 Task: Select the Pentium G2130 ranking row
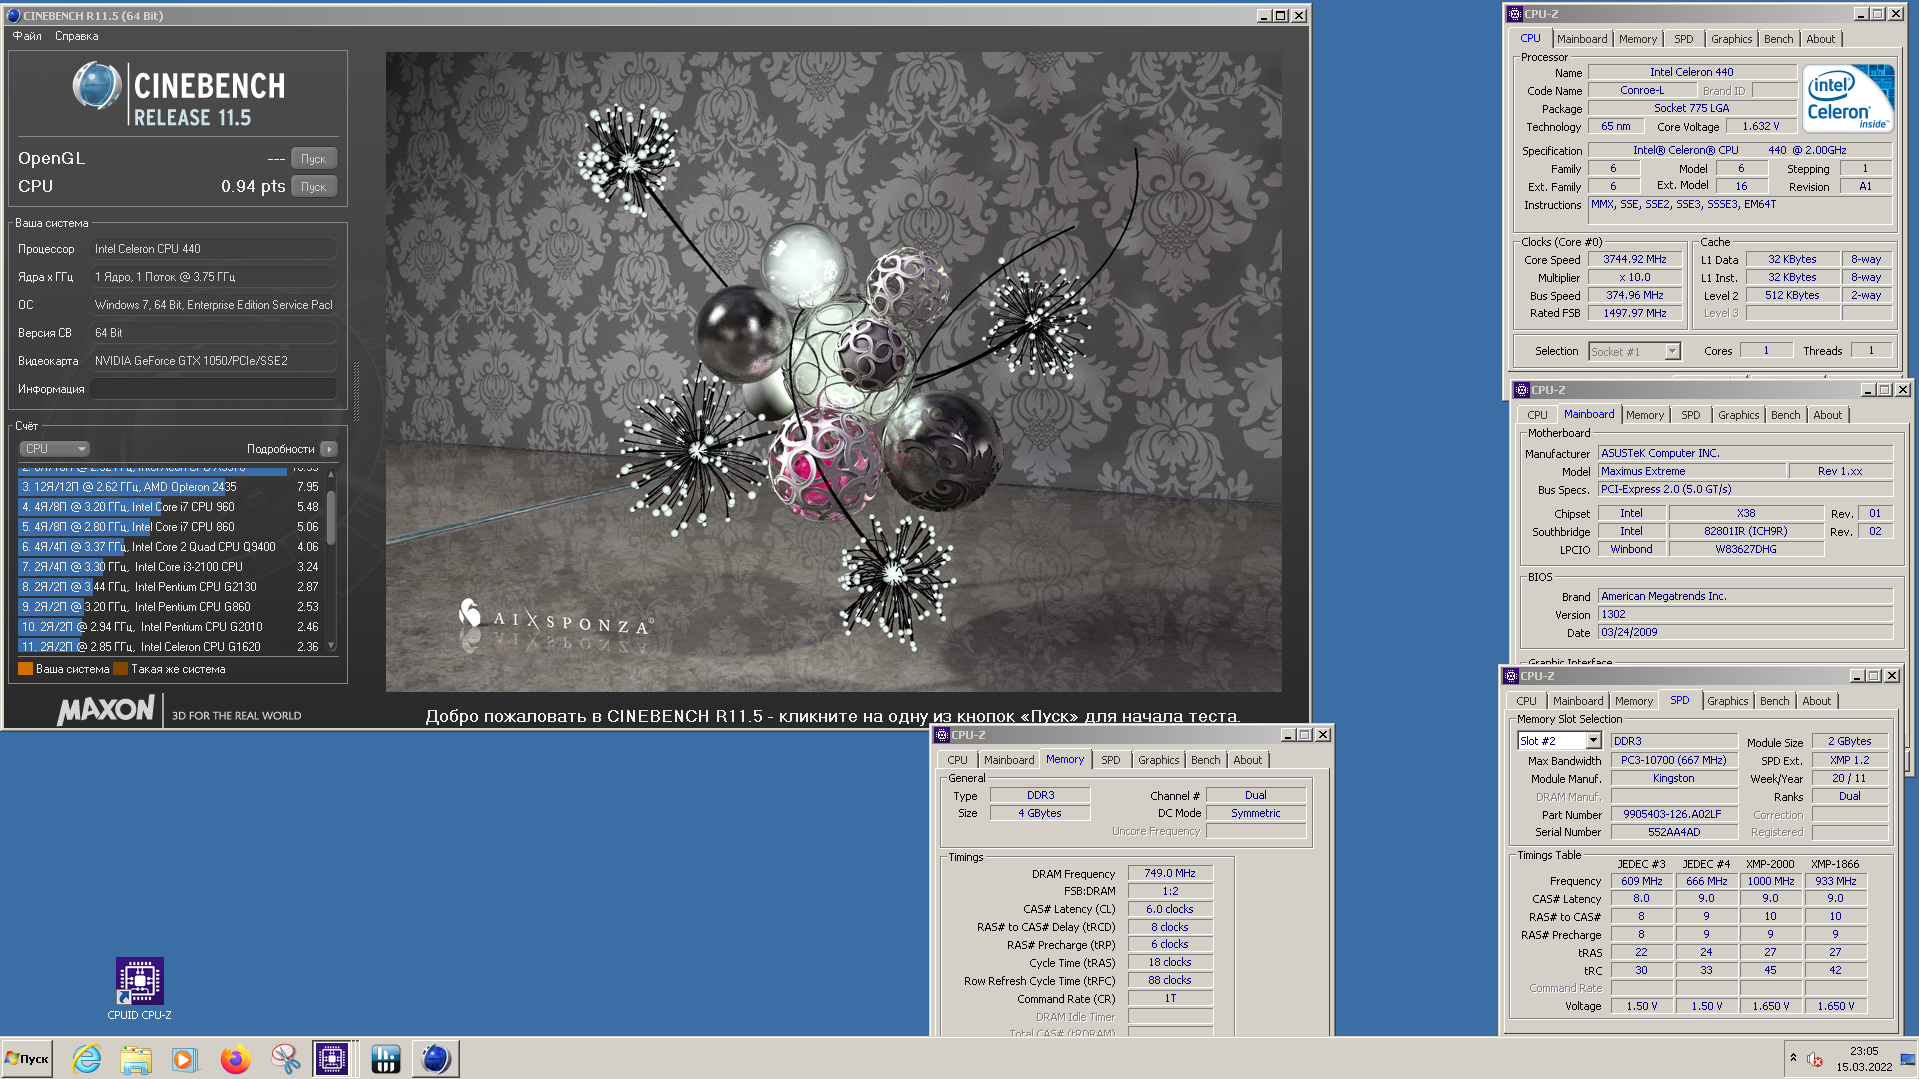click(x=170, y=587)
